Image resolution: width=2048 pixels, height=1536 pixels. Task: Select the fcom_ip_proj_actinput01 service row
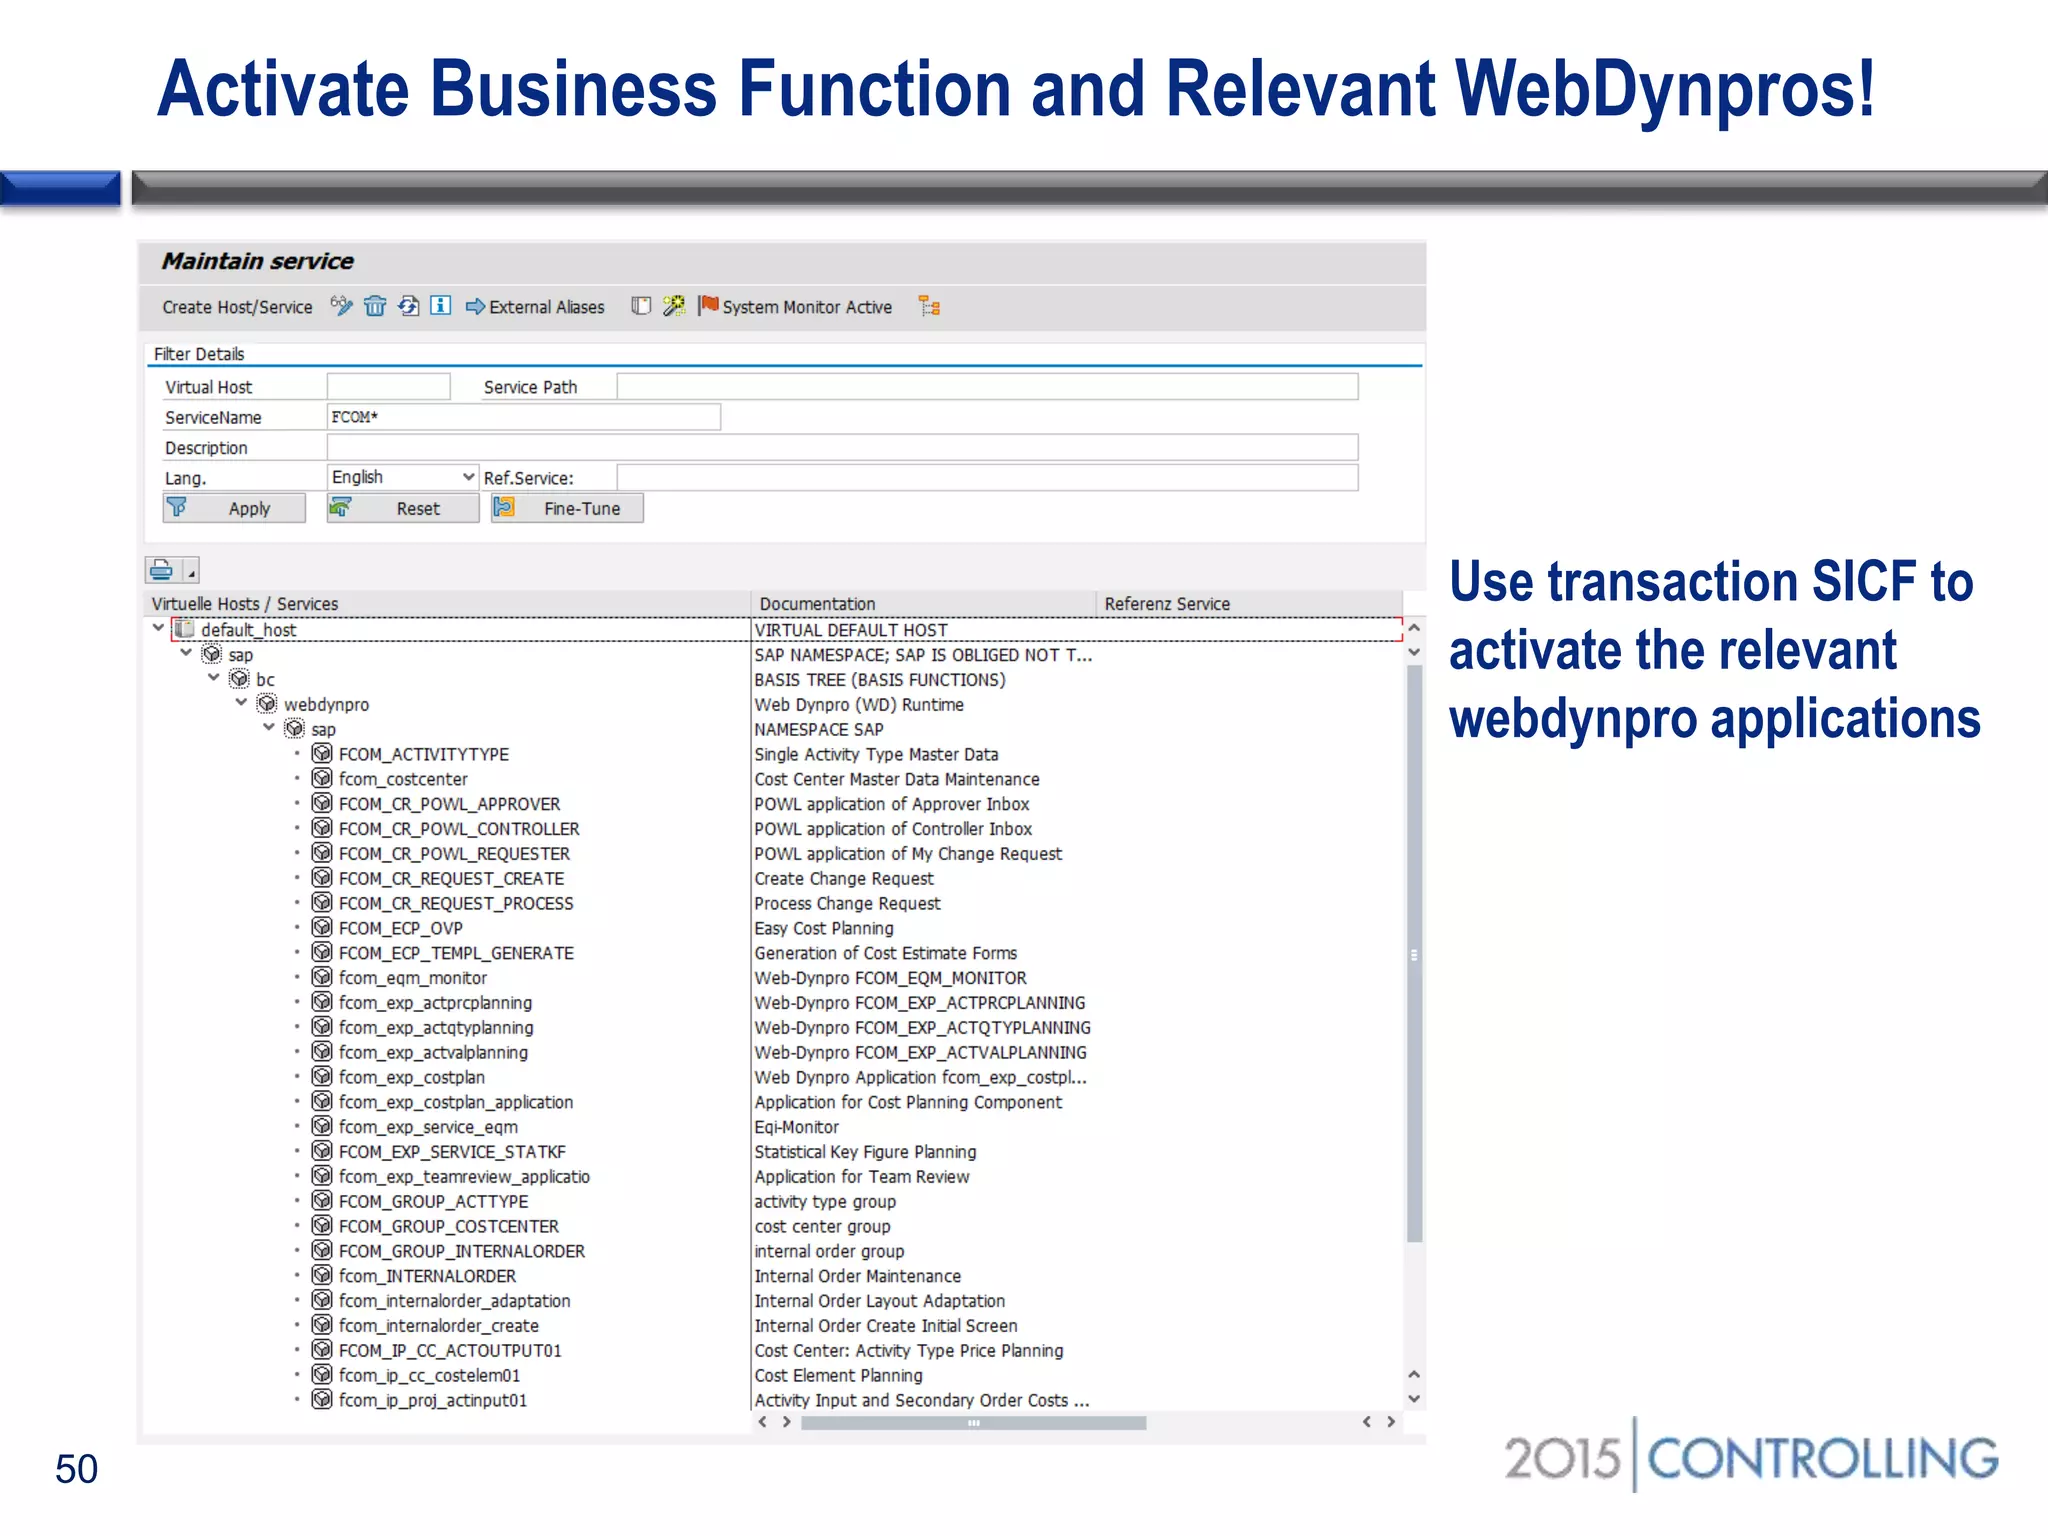pyautogui.click(x=432, y=1400)
